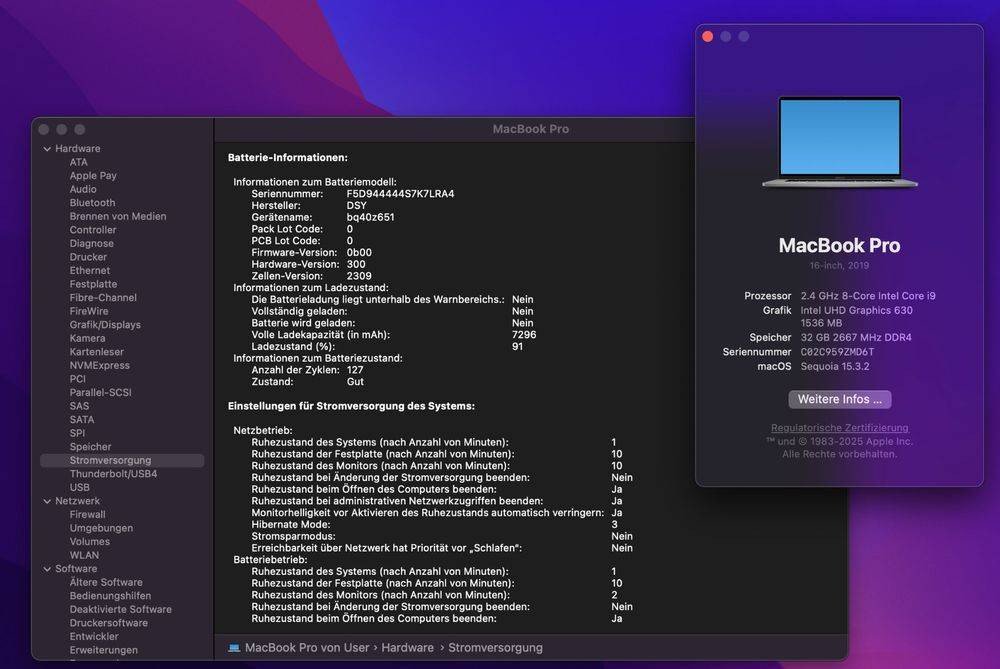Select SATA in the sidebar
Screen dimensions: 1000x669
click(82, 420)
